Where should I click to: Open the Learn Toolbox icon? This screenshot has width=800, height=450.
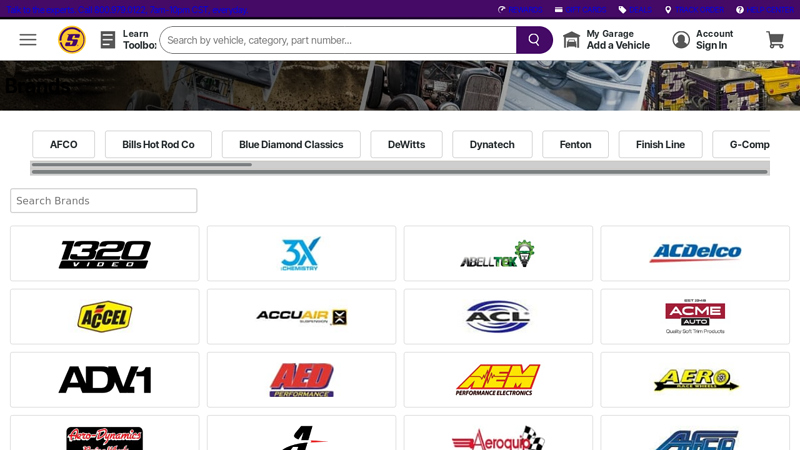pyautogui.click(x=108, y=40)
